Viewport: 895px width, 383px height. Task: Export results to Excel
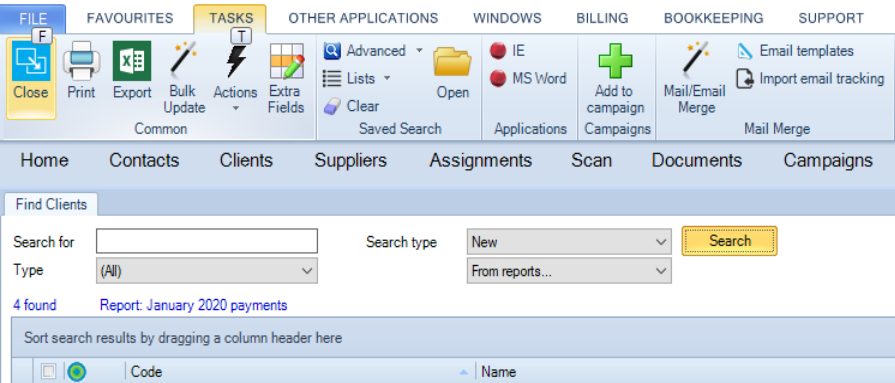[132, 61]
